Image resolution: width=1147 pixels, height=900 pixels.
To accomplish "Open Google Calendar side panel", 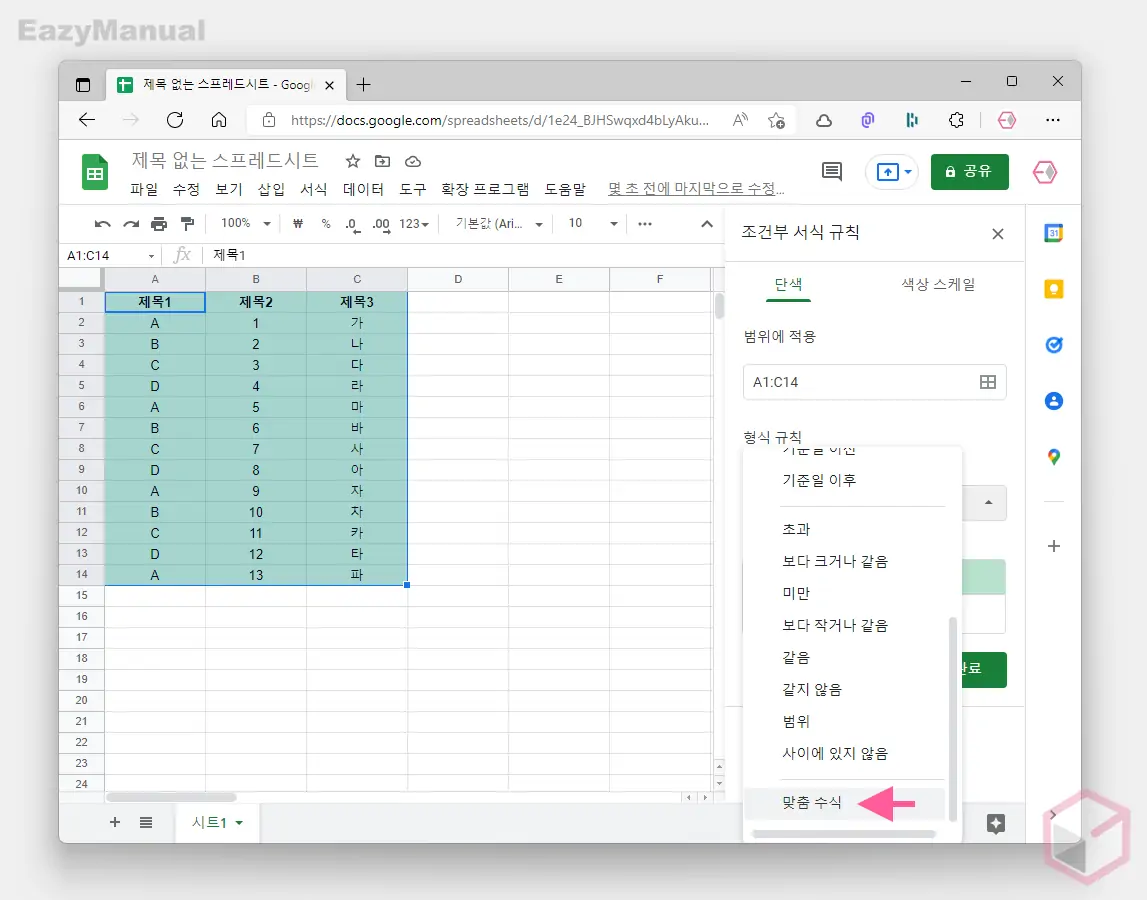I will tap(1053, 233).
